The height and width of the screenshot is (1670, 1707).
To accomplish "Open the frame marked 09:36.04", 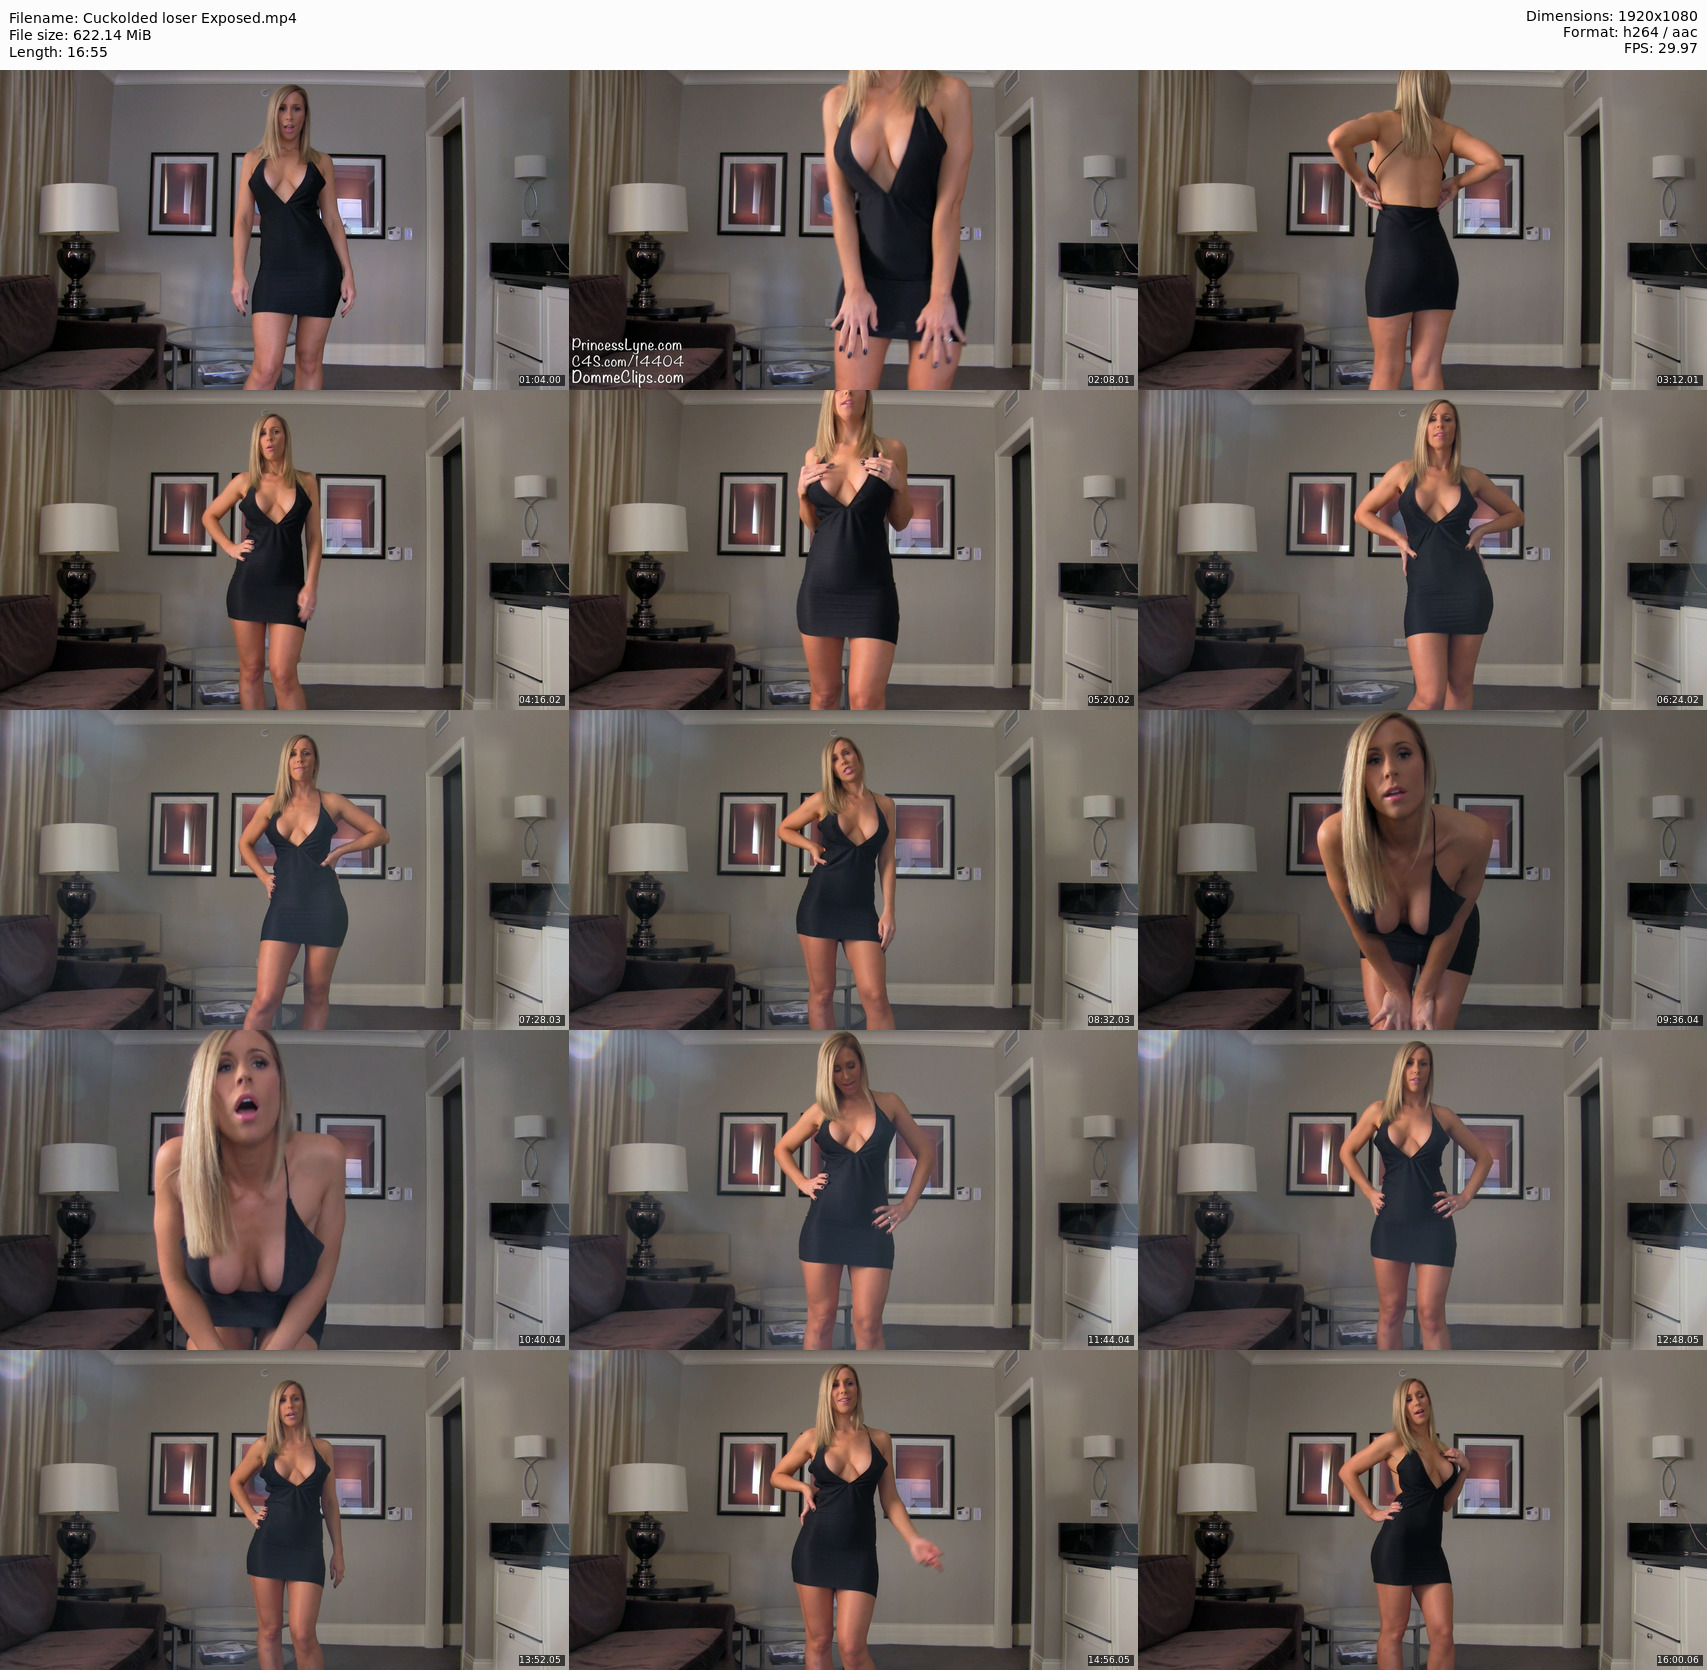I will click(x=1422, y=870).
